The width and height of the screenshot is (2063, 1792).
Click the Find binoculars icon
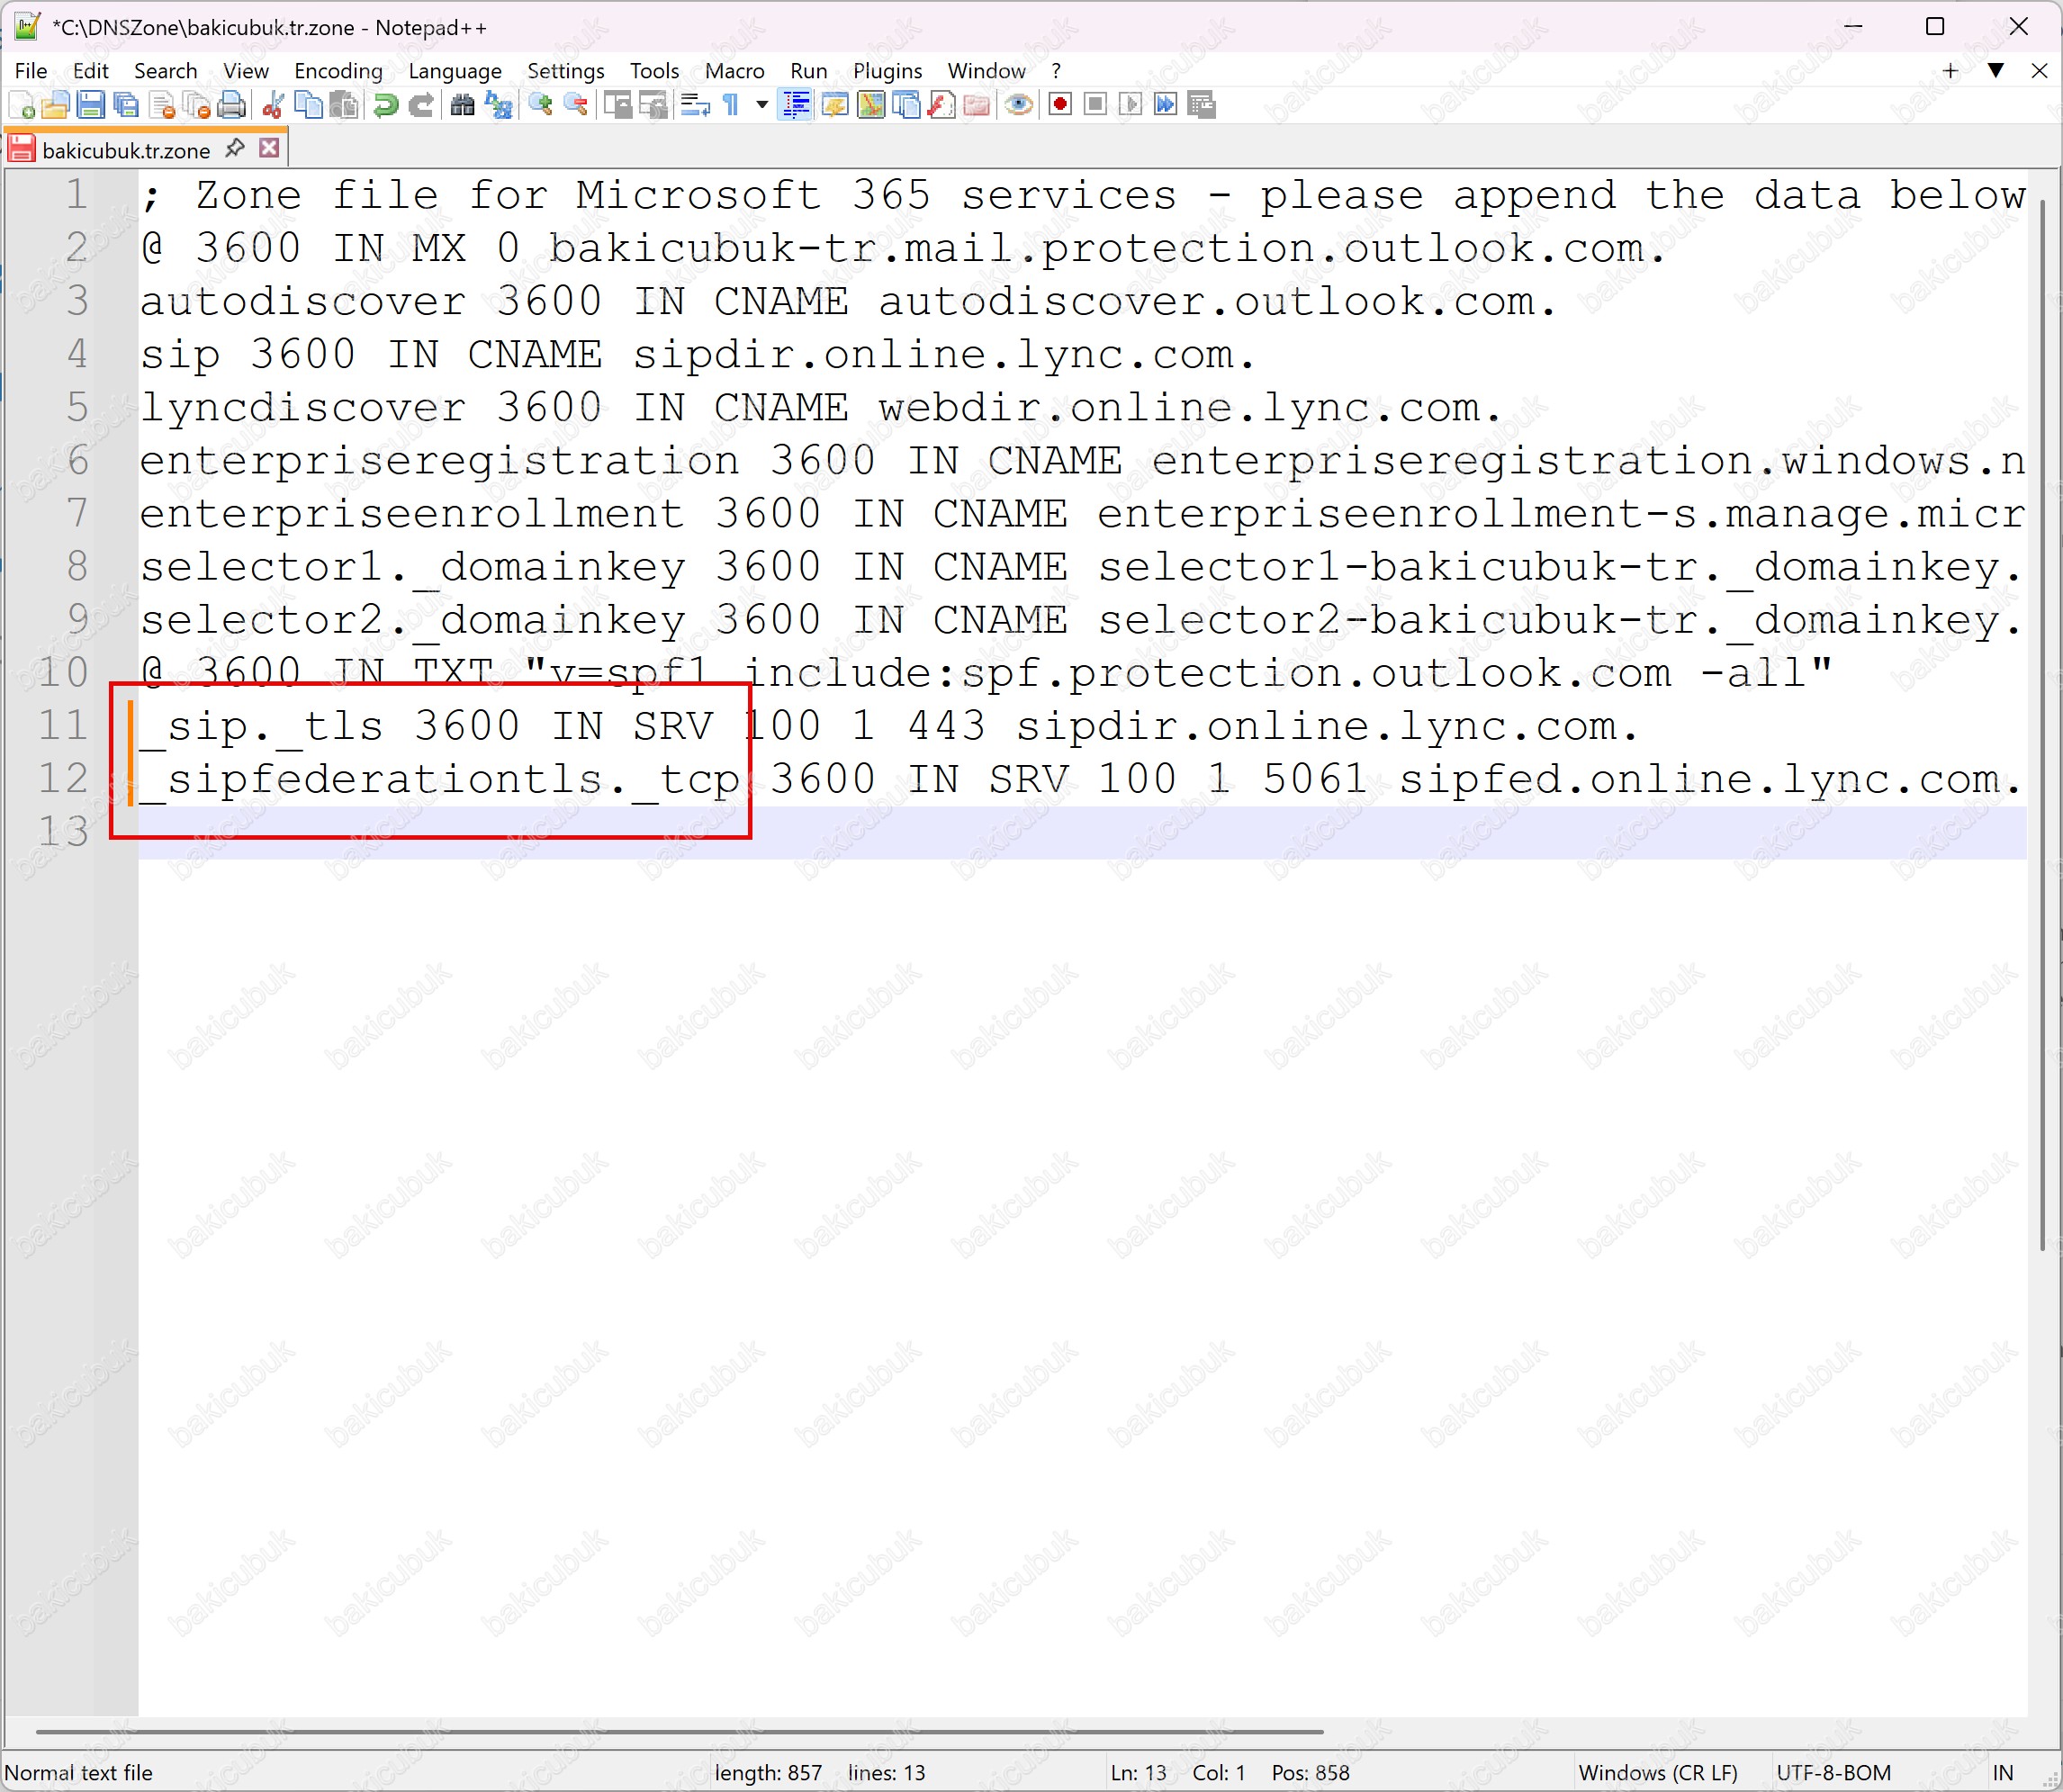462,105
